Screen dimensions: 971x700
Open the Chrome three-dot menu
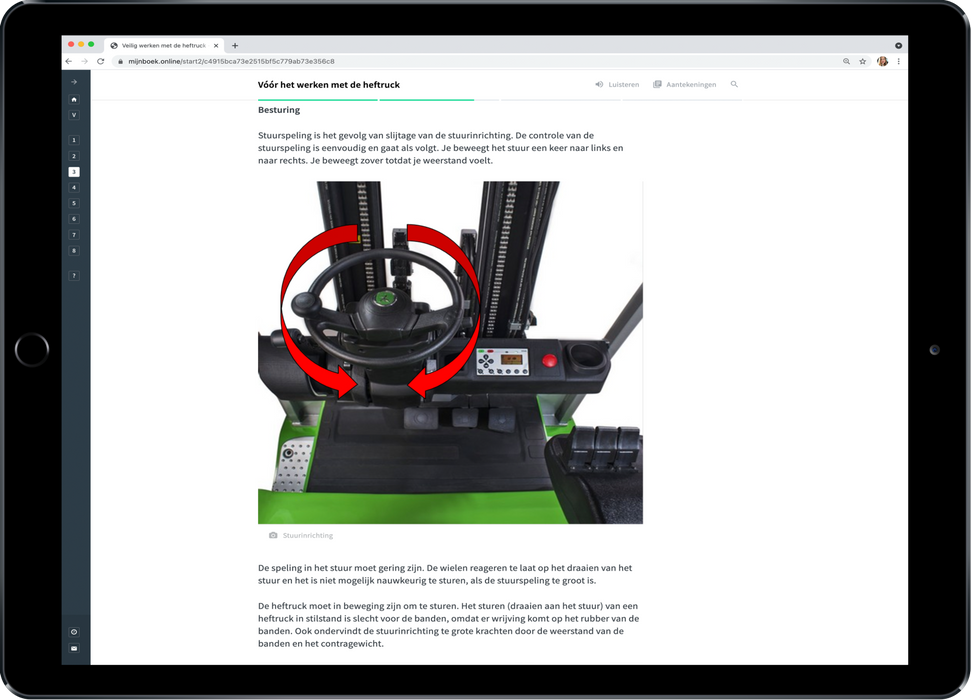click(x=899, y=61)
